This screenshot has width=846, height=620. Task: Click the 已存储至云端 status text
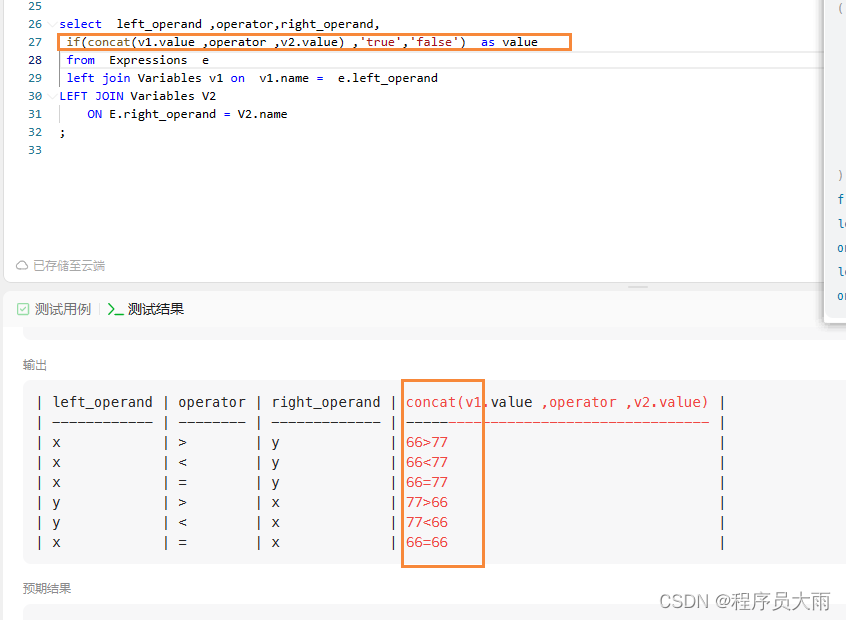point(69,265)
